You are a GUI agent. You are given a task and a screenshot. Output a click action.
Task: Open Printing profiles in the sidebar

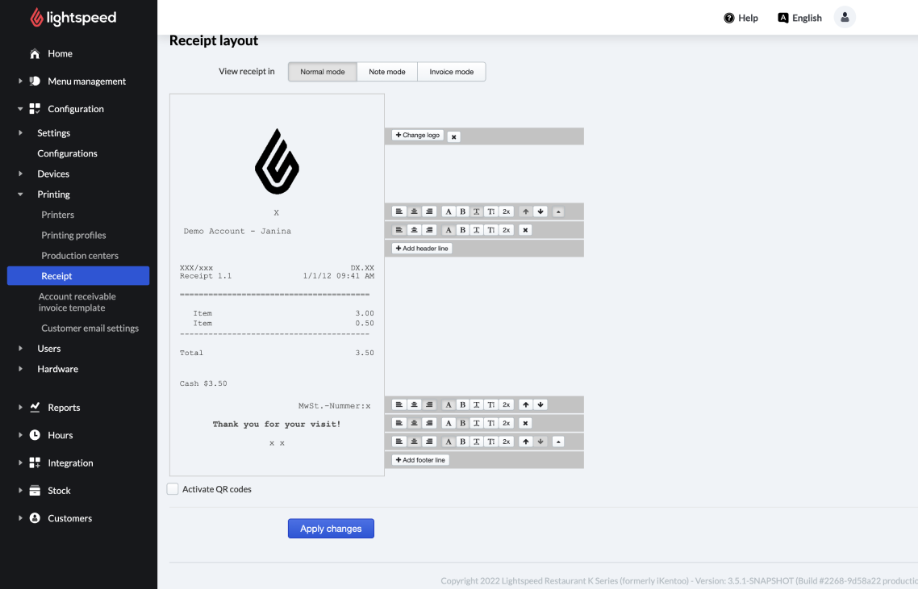coord(73,235)
